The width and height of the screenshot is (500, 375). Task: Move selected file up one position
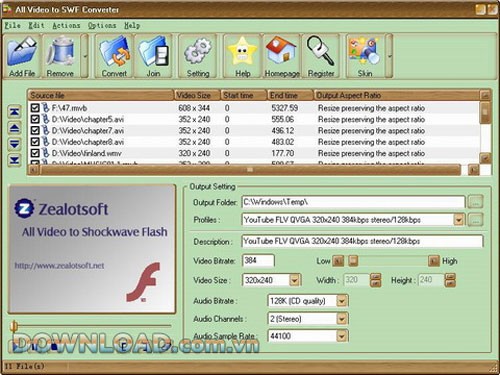(x=14, y=128)
